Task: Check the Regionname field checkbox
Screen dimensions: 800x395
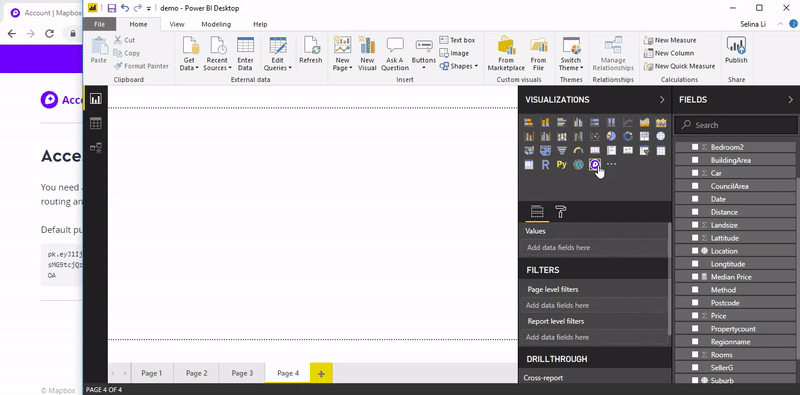Action: 695,342
